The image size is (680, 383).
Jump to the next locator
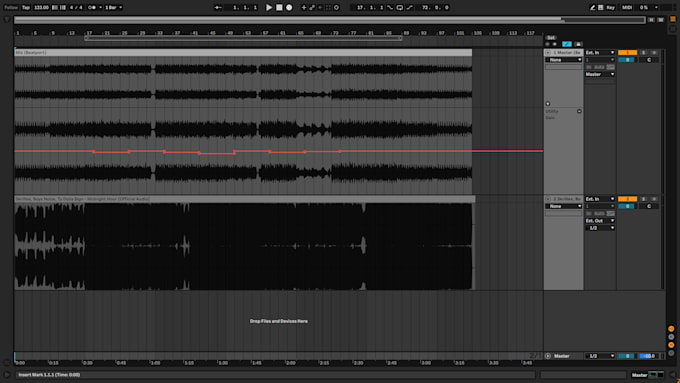[x=555, y=44]
